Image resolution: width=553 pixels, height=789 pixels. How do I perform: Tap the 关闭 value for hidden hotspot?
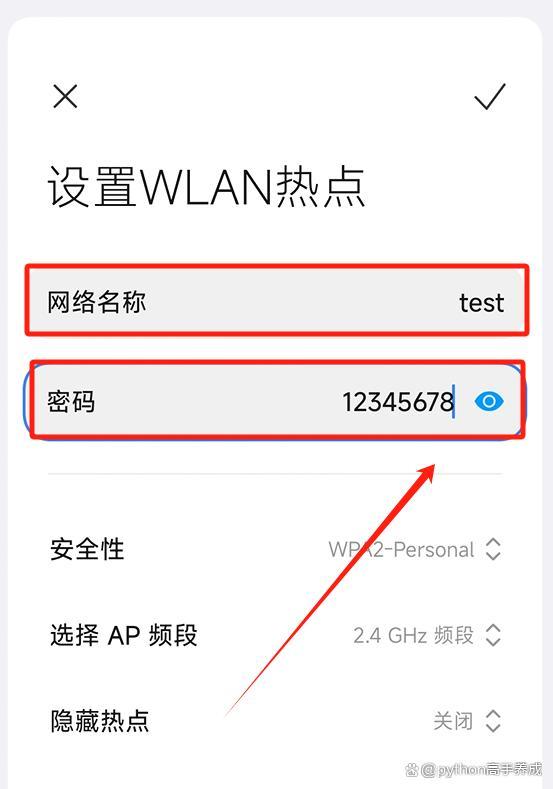[453, 721]
